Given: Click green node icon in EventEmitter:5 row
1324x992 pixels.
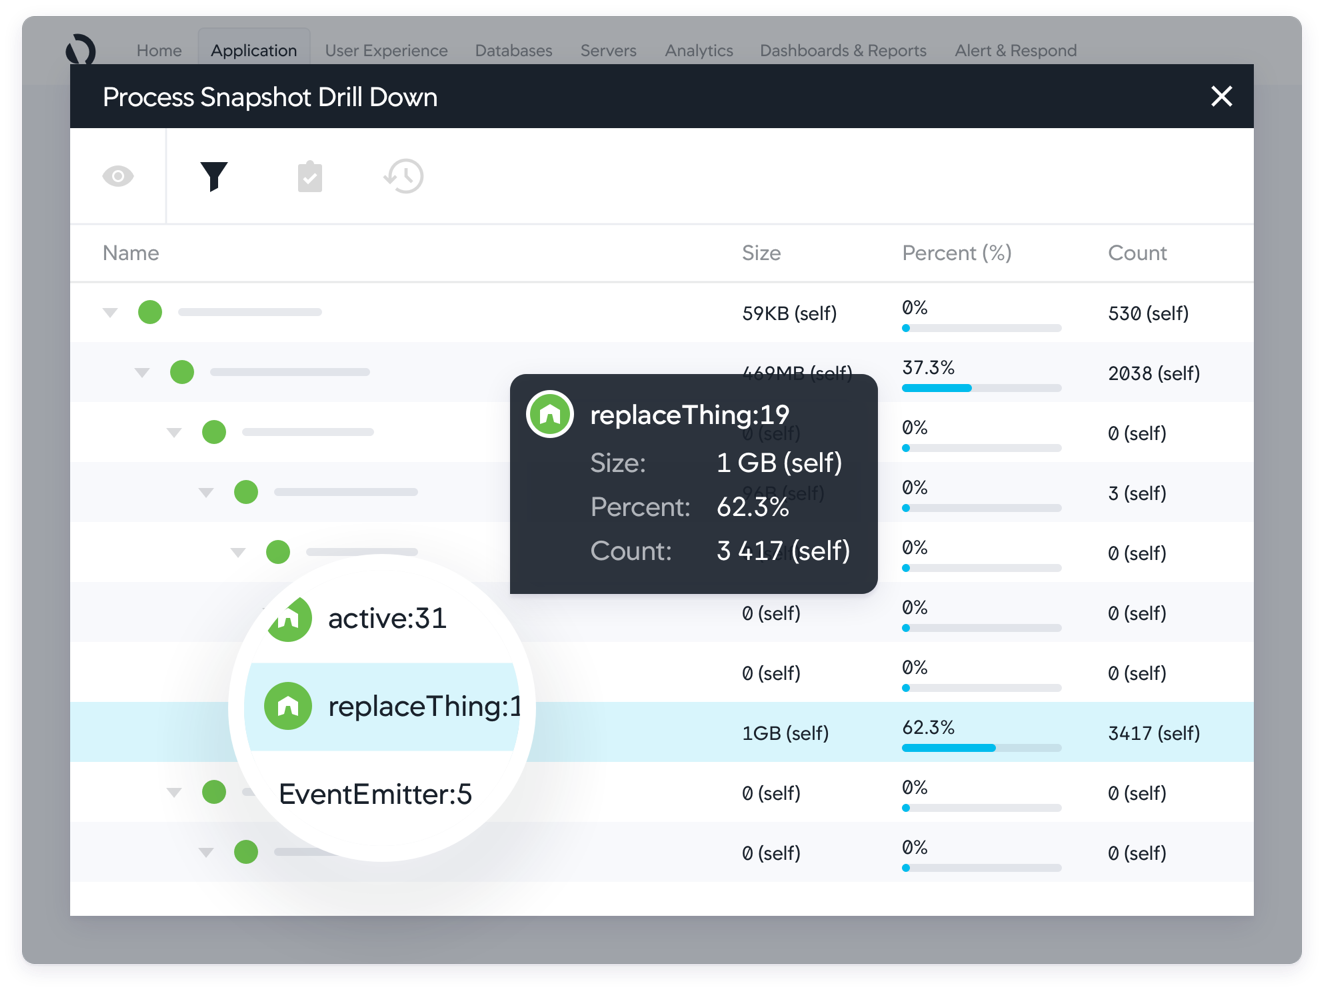Looking at the screenshot, I should tap(214, 792).
